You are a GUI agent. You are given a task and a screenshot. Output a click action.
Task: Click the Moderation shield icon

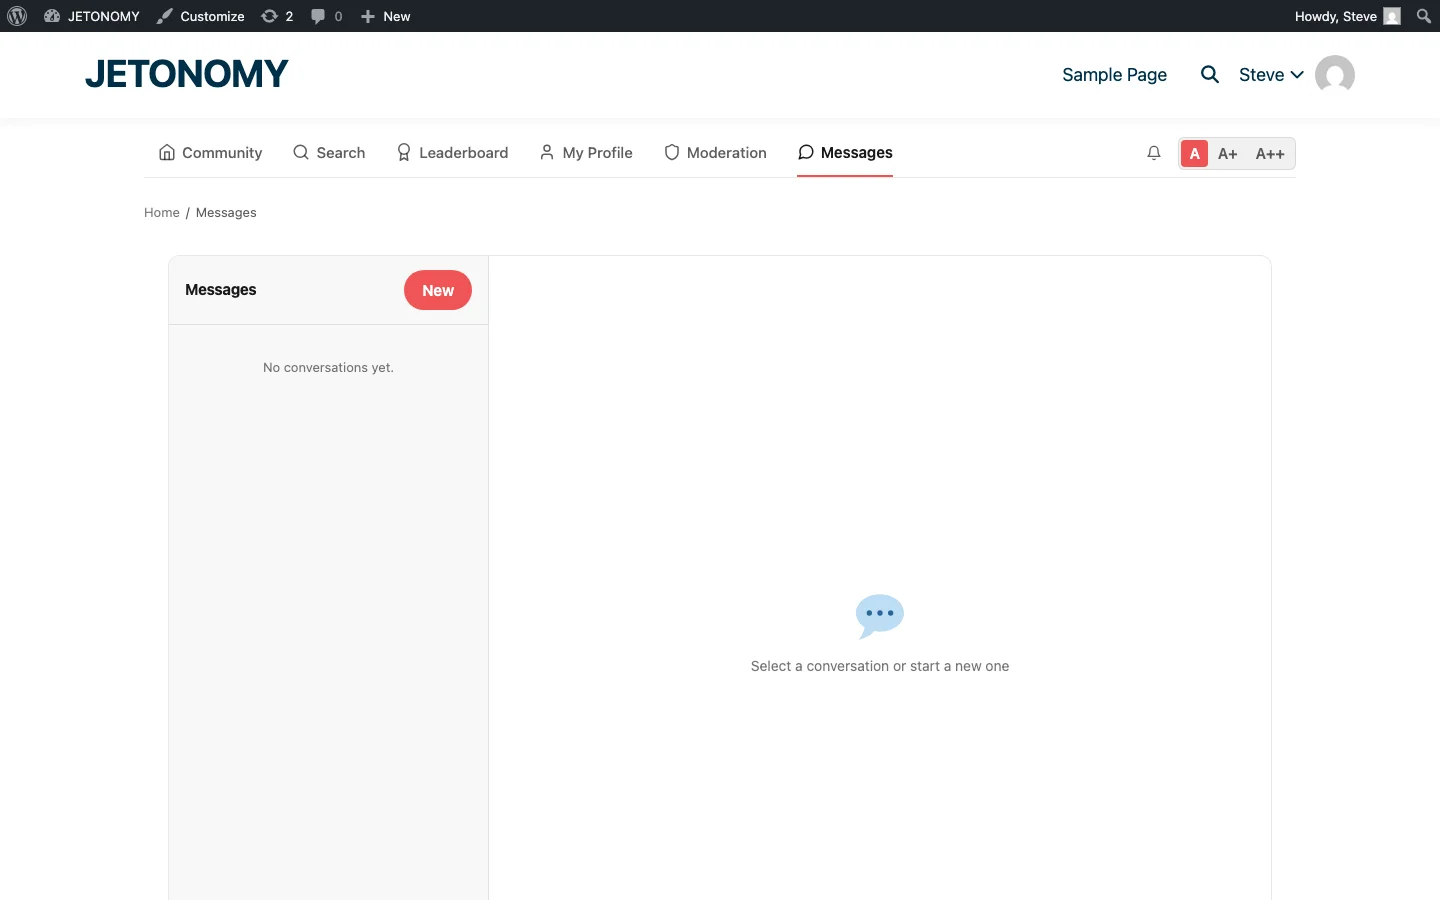coord(671,152)
